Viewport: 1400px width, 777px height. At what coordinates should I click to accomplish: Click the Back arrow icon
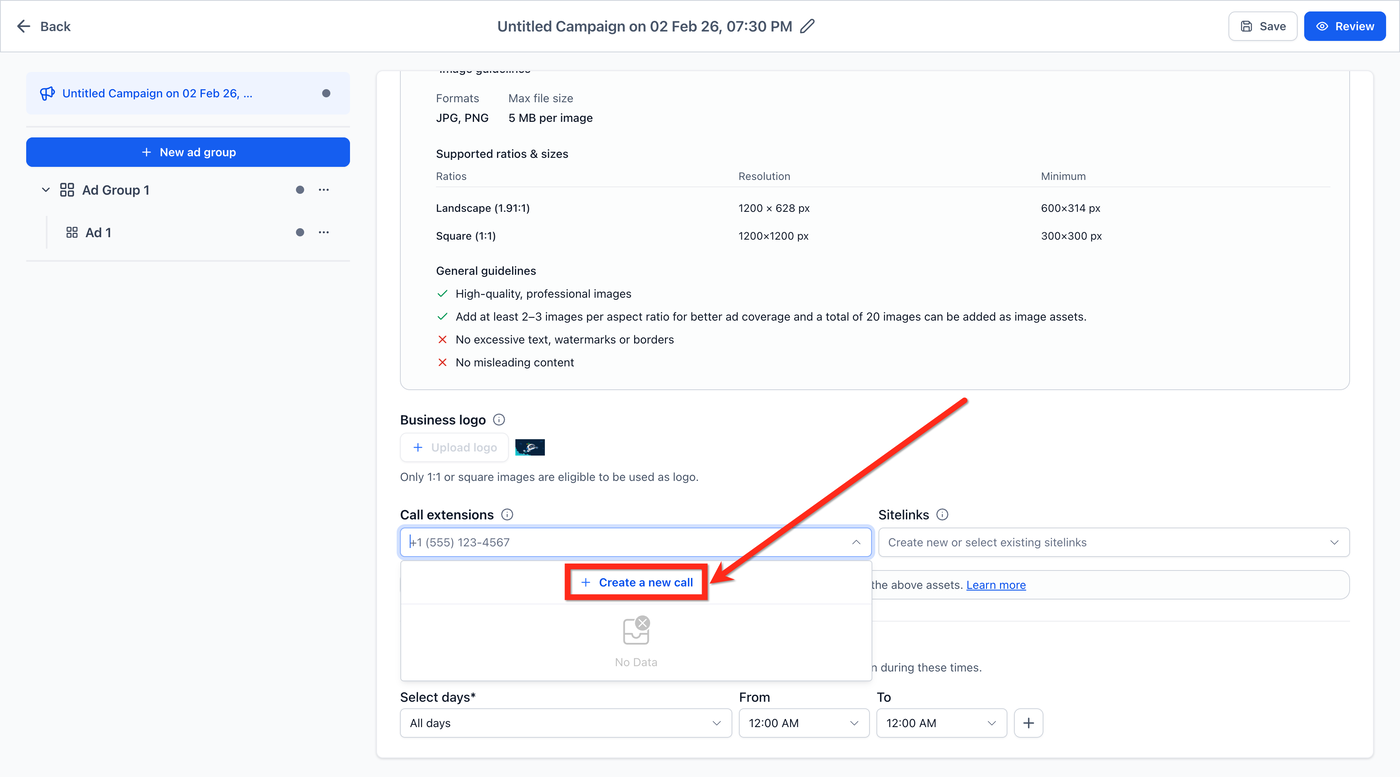[24, 26]
